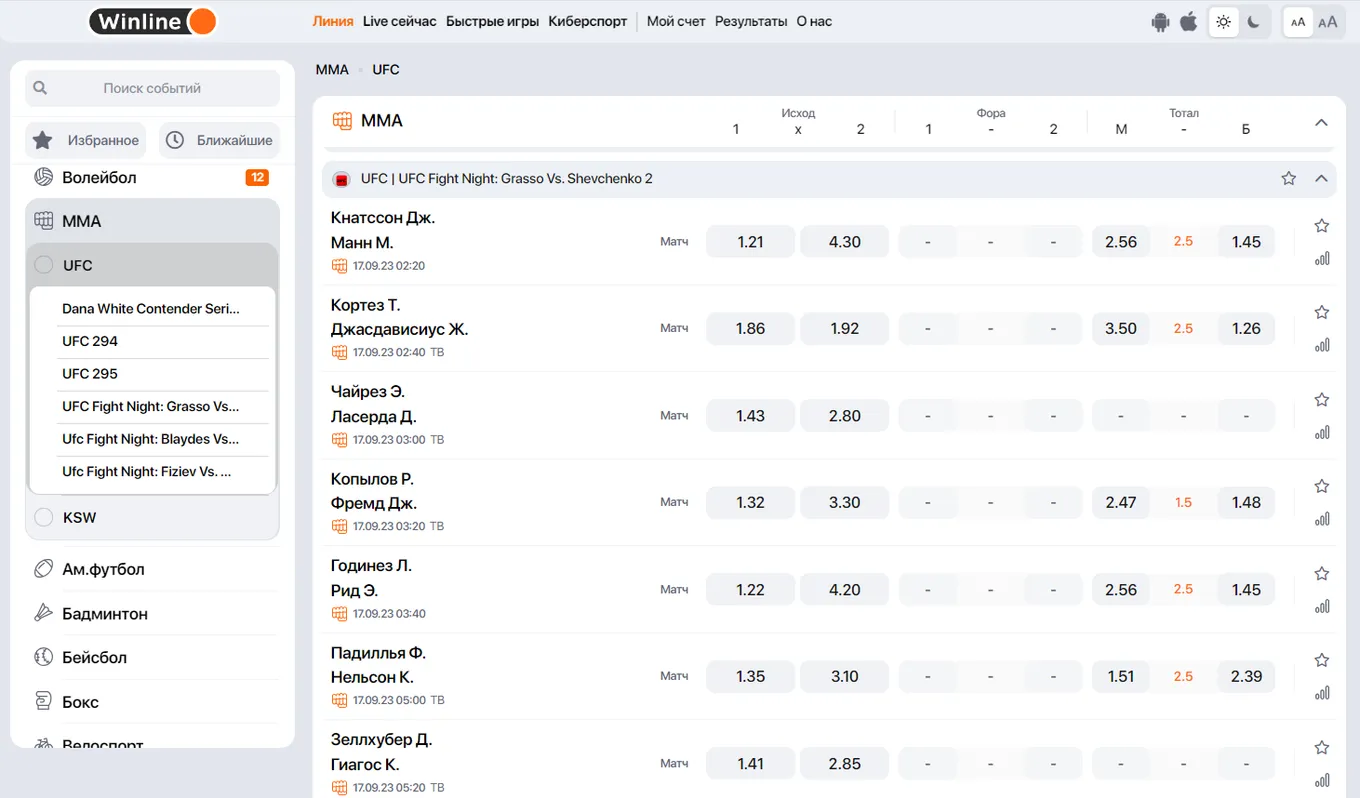1360x798 pixels.
Task: Open the Android app download icon
Action: coord(1160,22)
